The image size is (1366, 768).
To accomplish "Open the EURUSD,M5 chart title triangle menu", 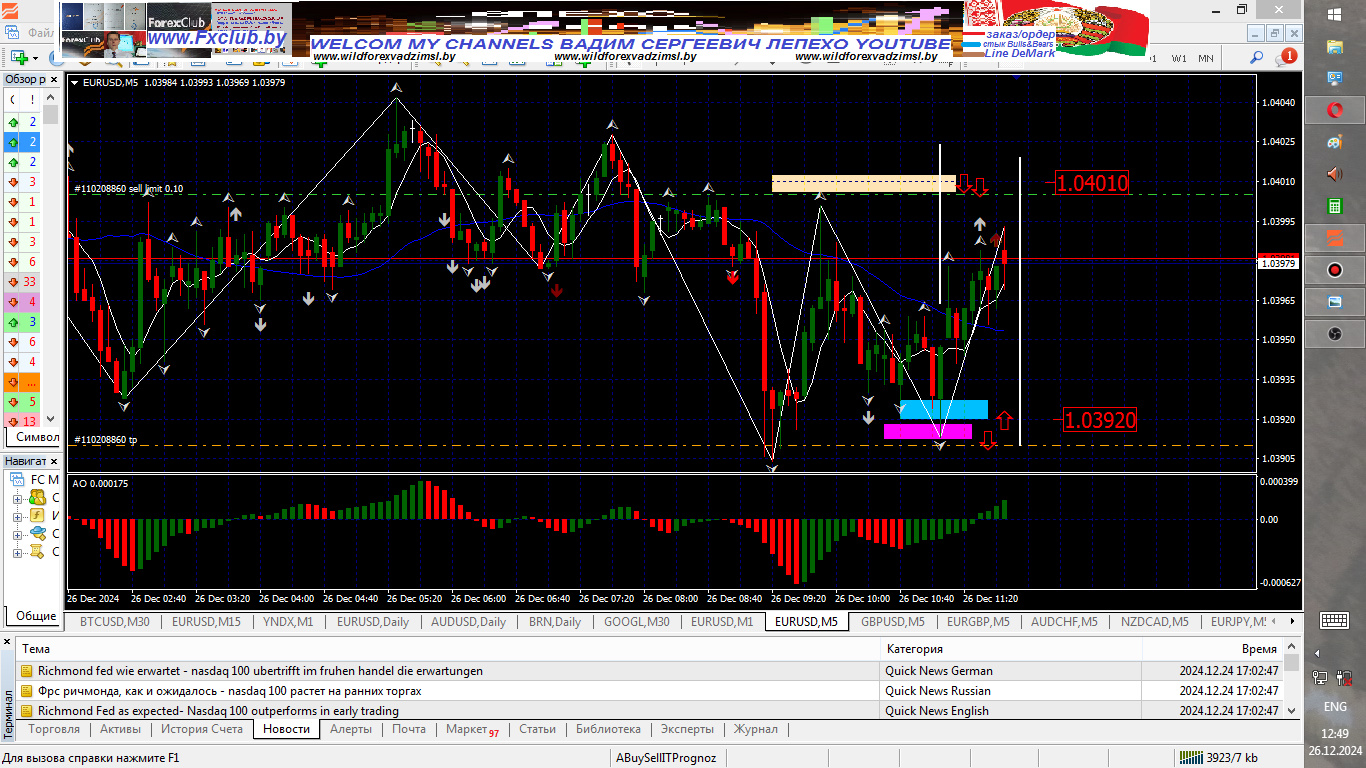I will (75, 83).
